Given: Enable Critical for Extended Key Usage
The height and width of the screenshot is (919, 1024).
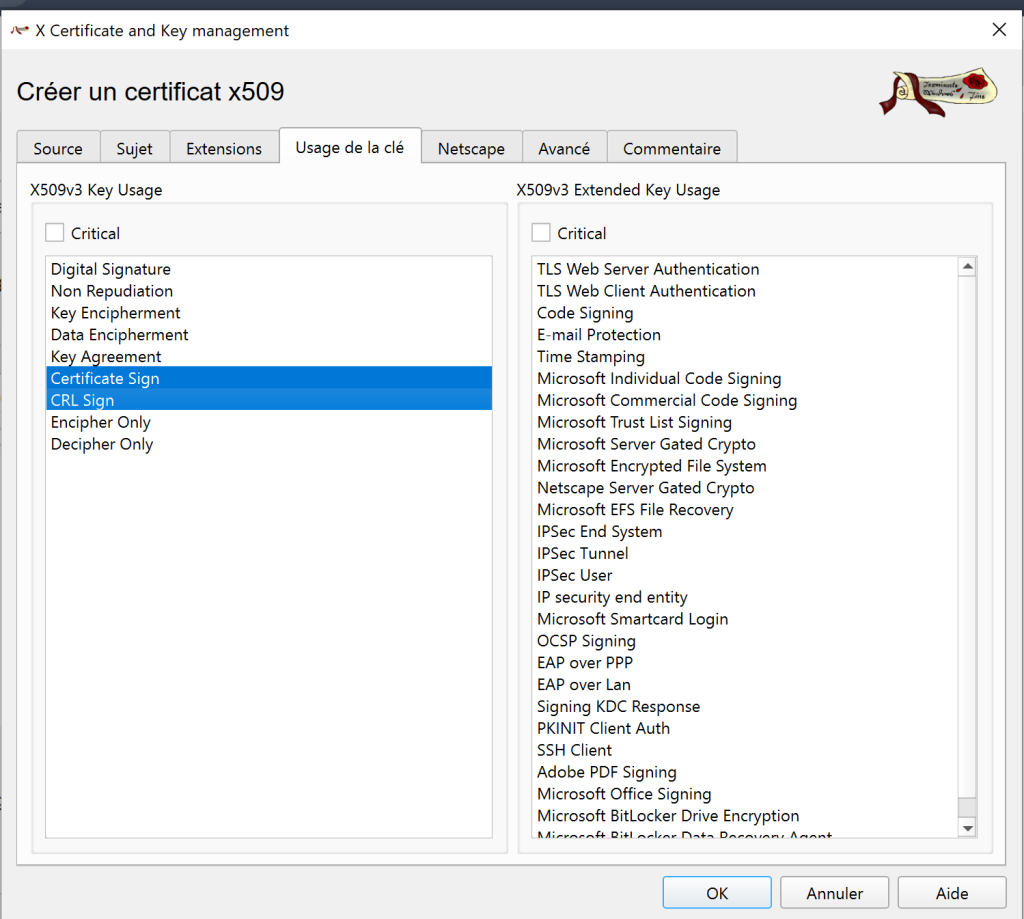Looking at the screenshot, I should pos(541,233).
